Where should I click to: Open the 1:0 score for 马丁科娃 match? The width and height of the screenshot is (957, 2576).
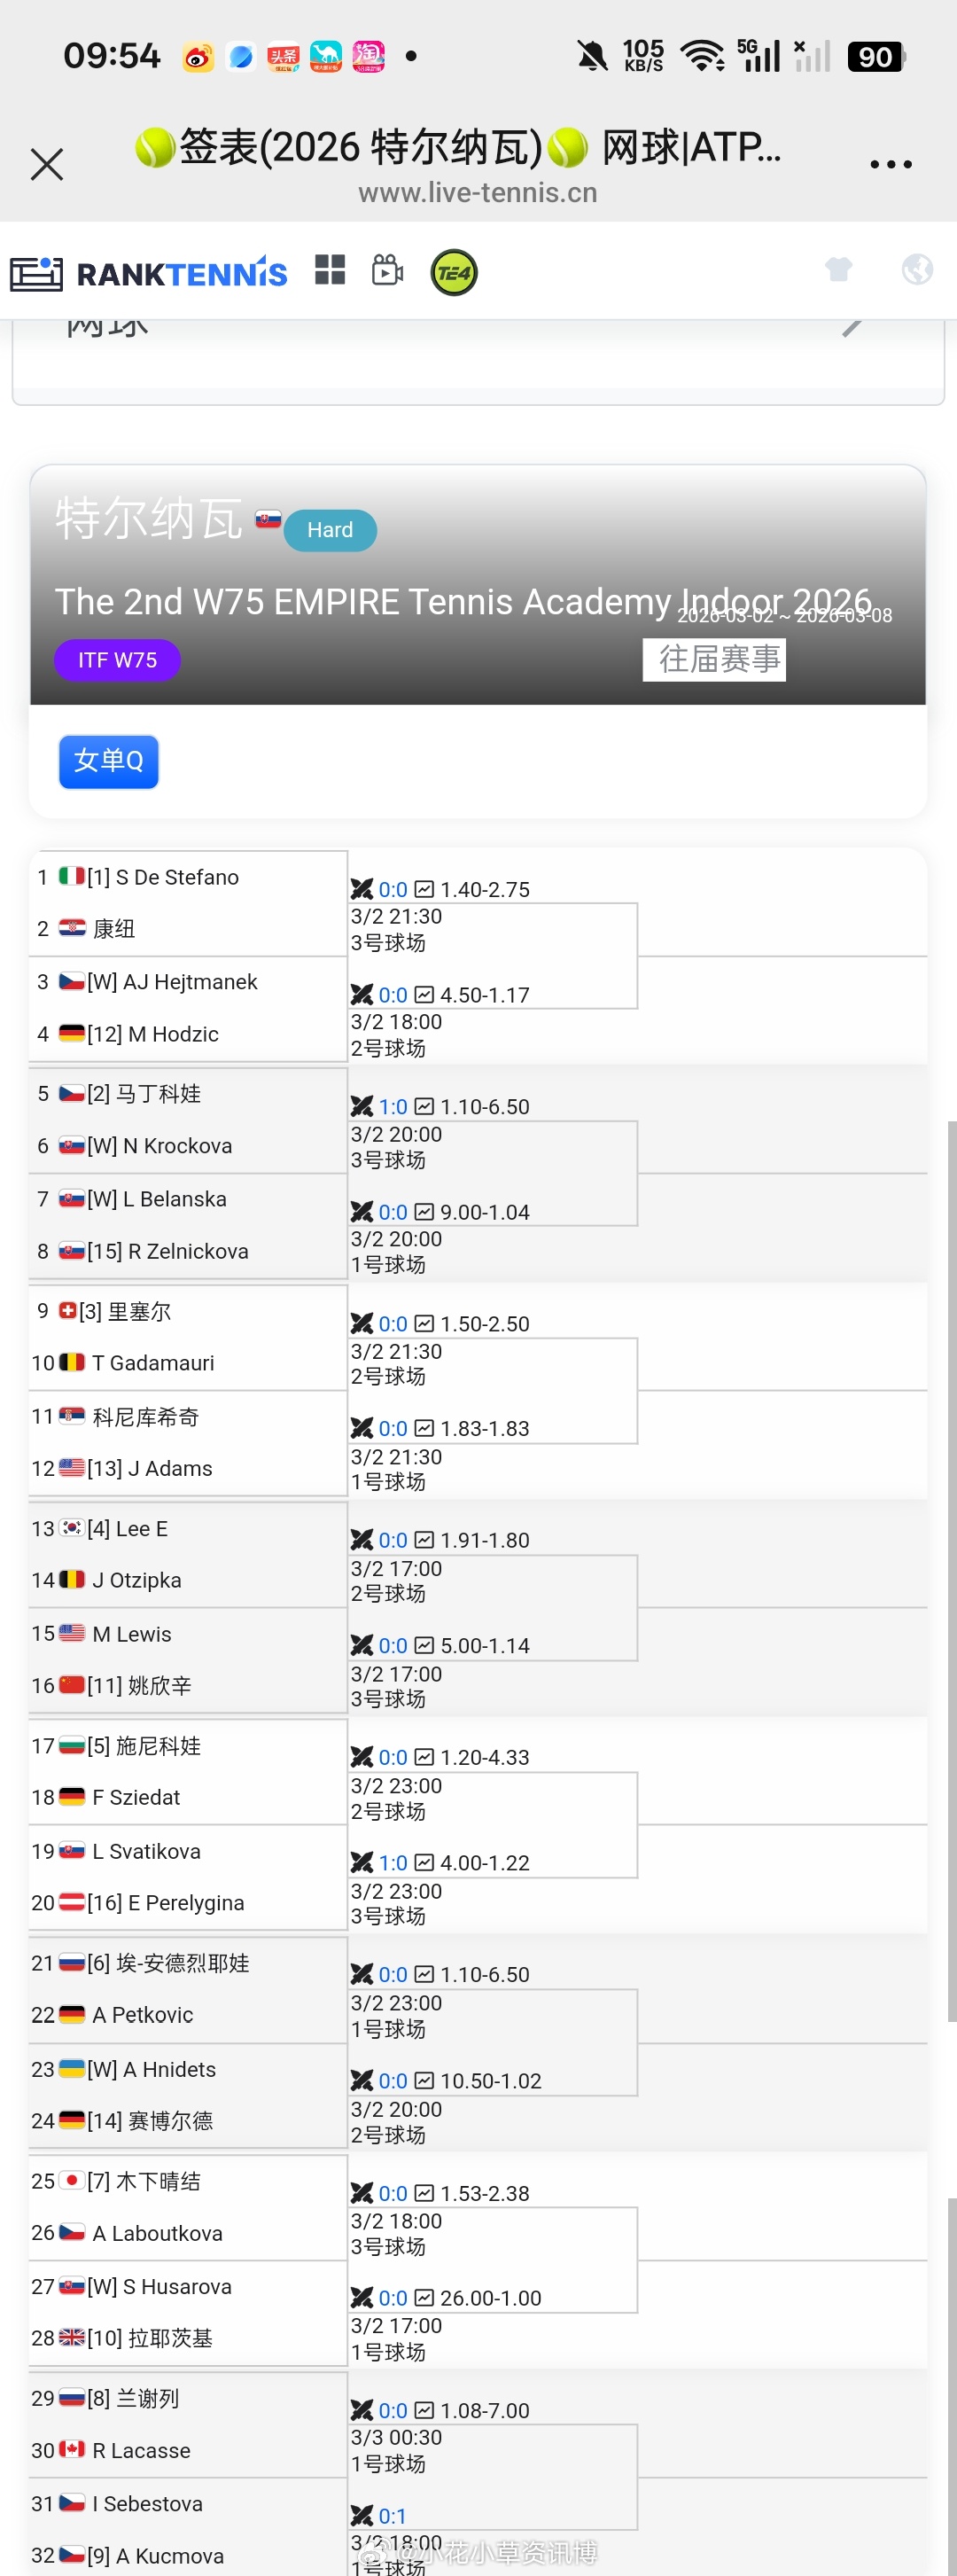393,1106
